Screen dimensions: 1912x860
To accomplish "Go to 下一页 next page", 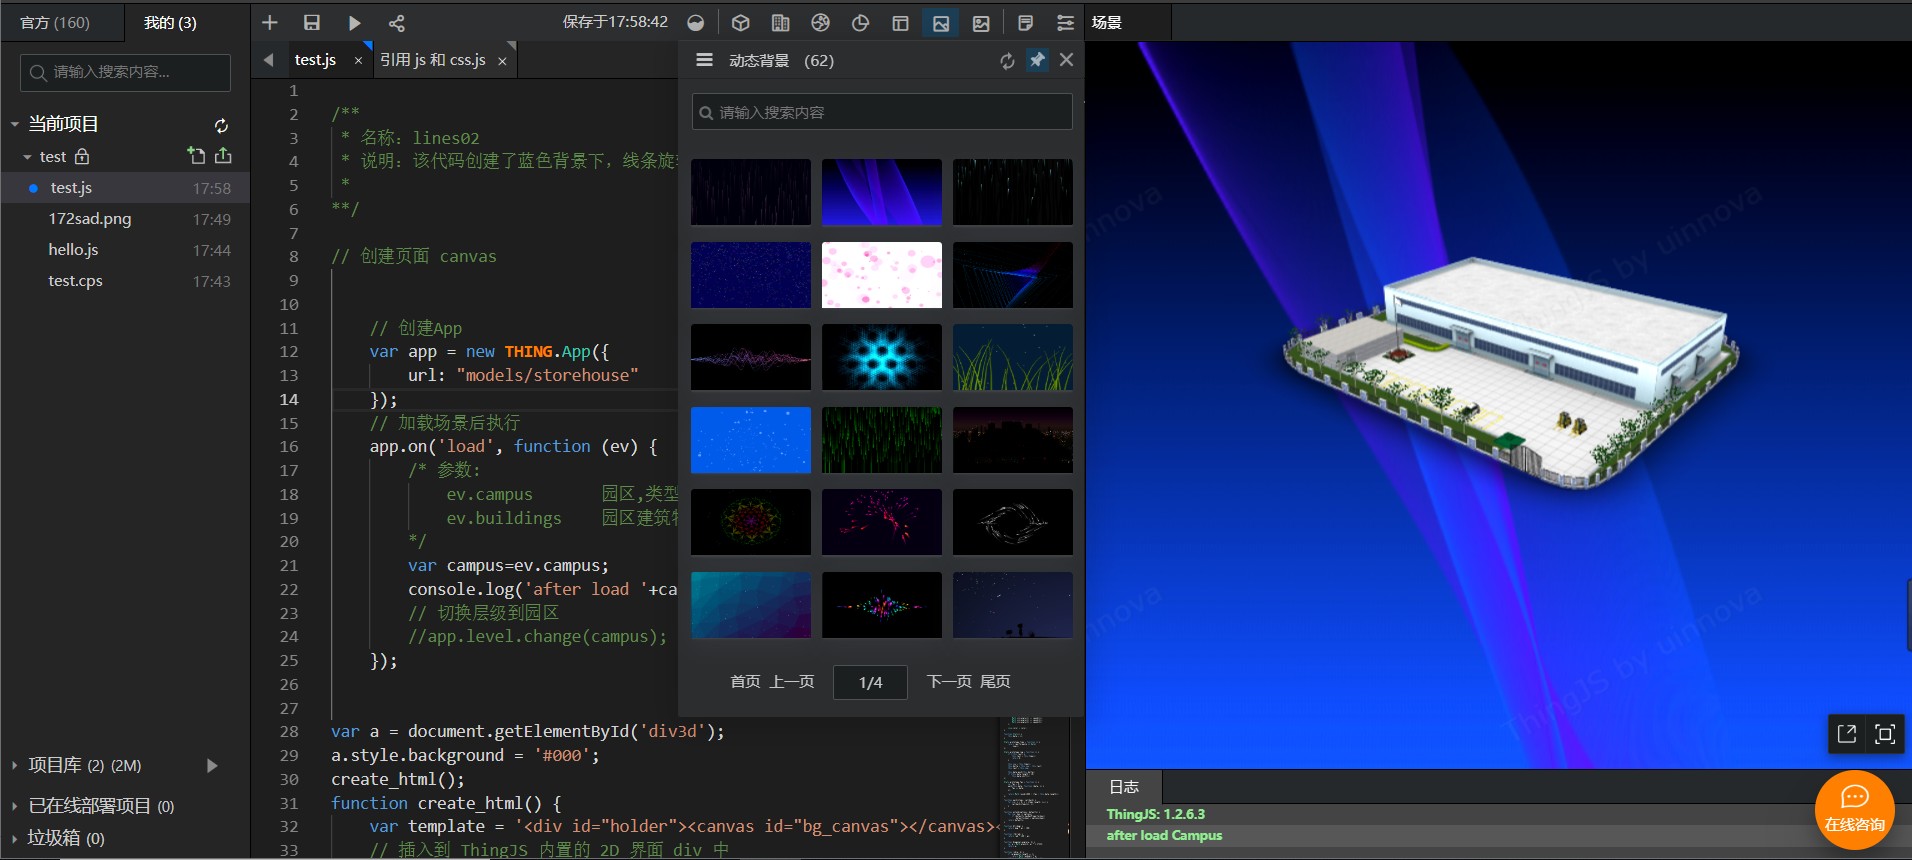I will point(949,682).
